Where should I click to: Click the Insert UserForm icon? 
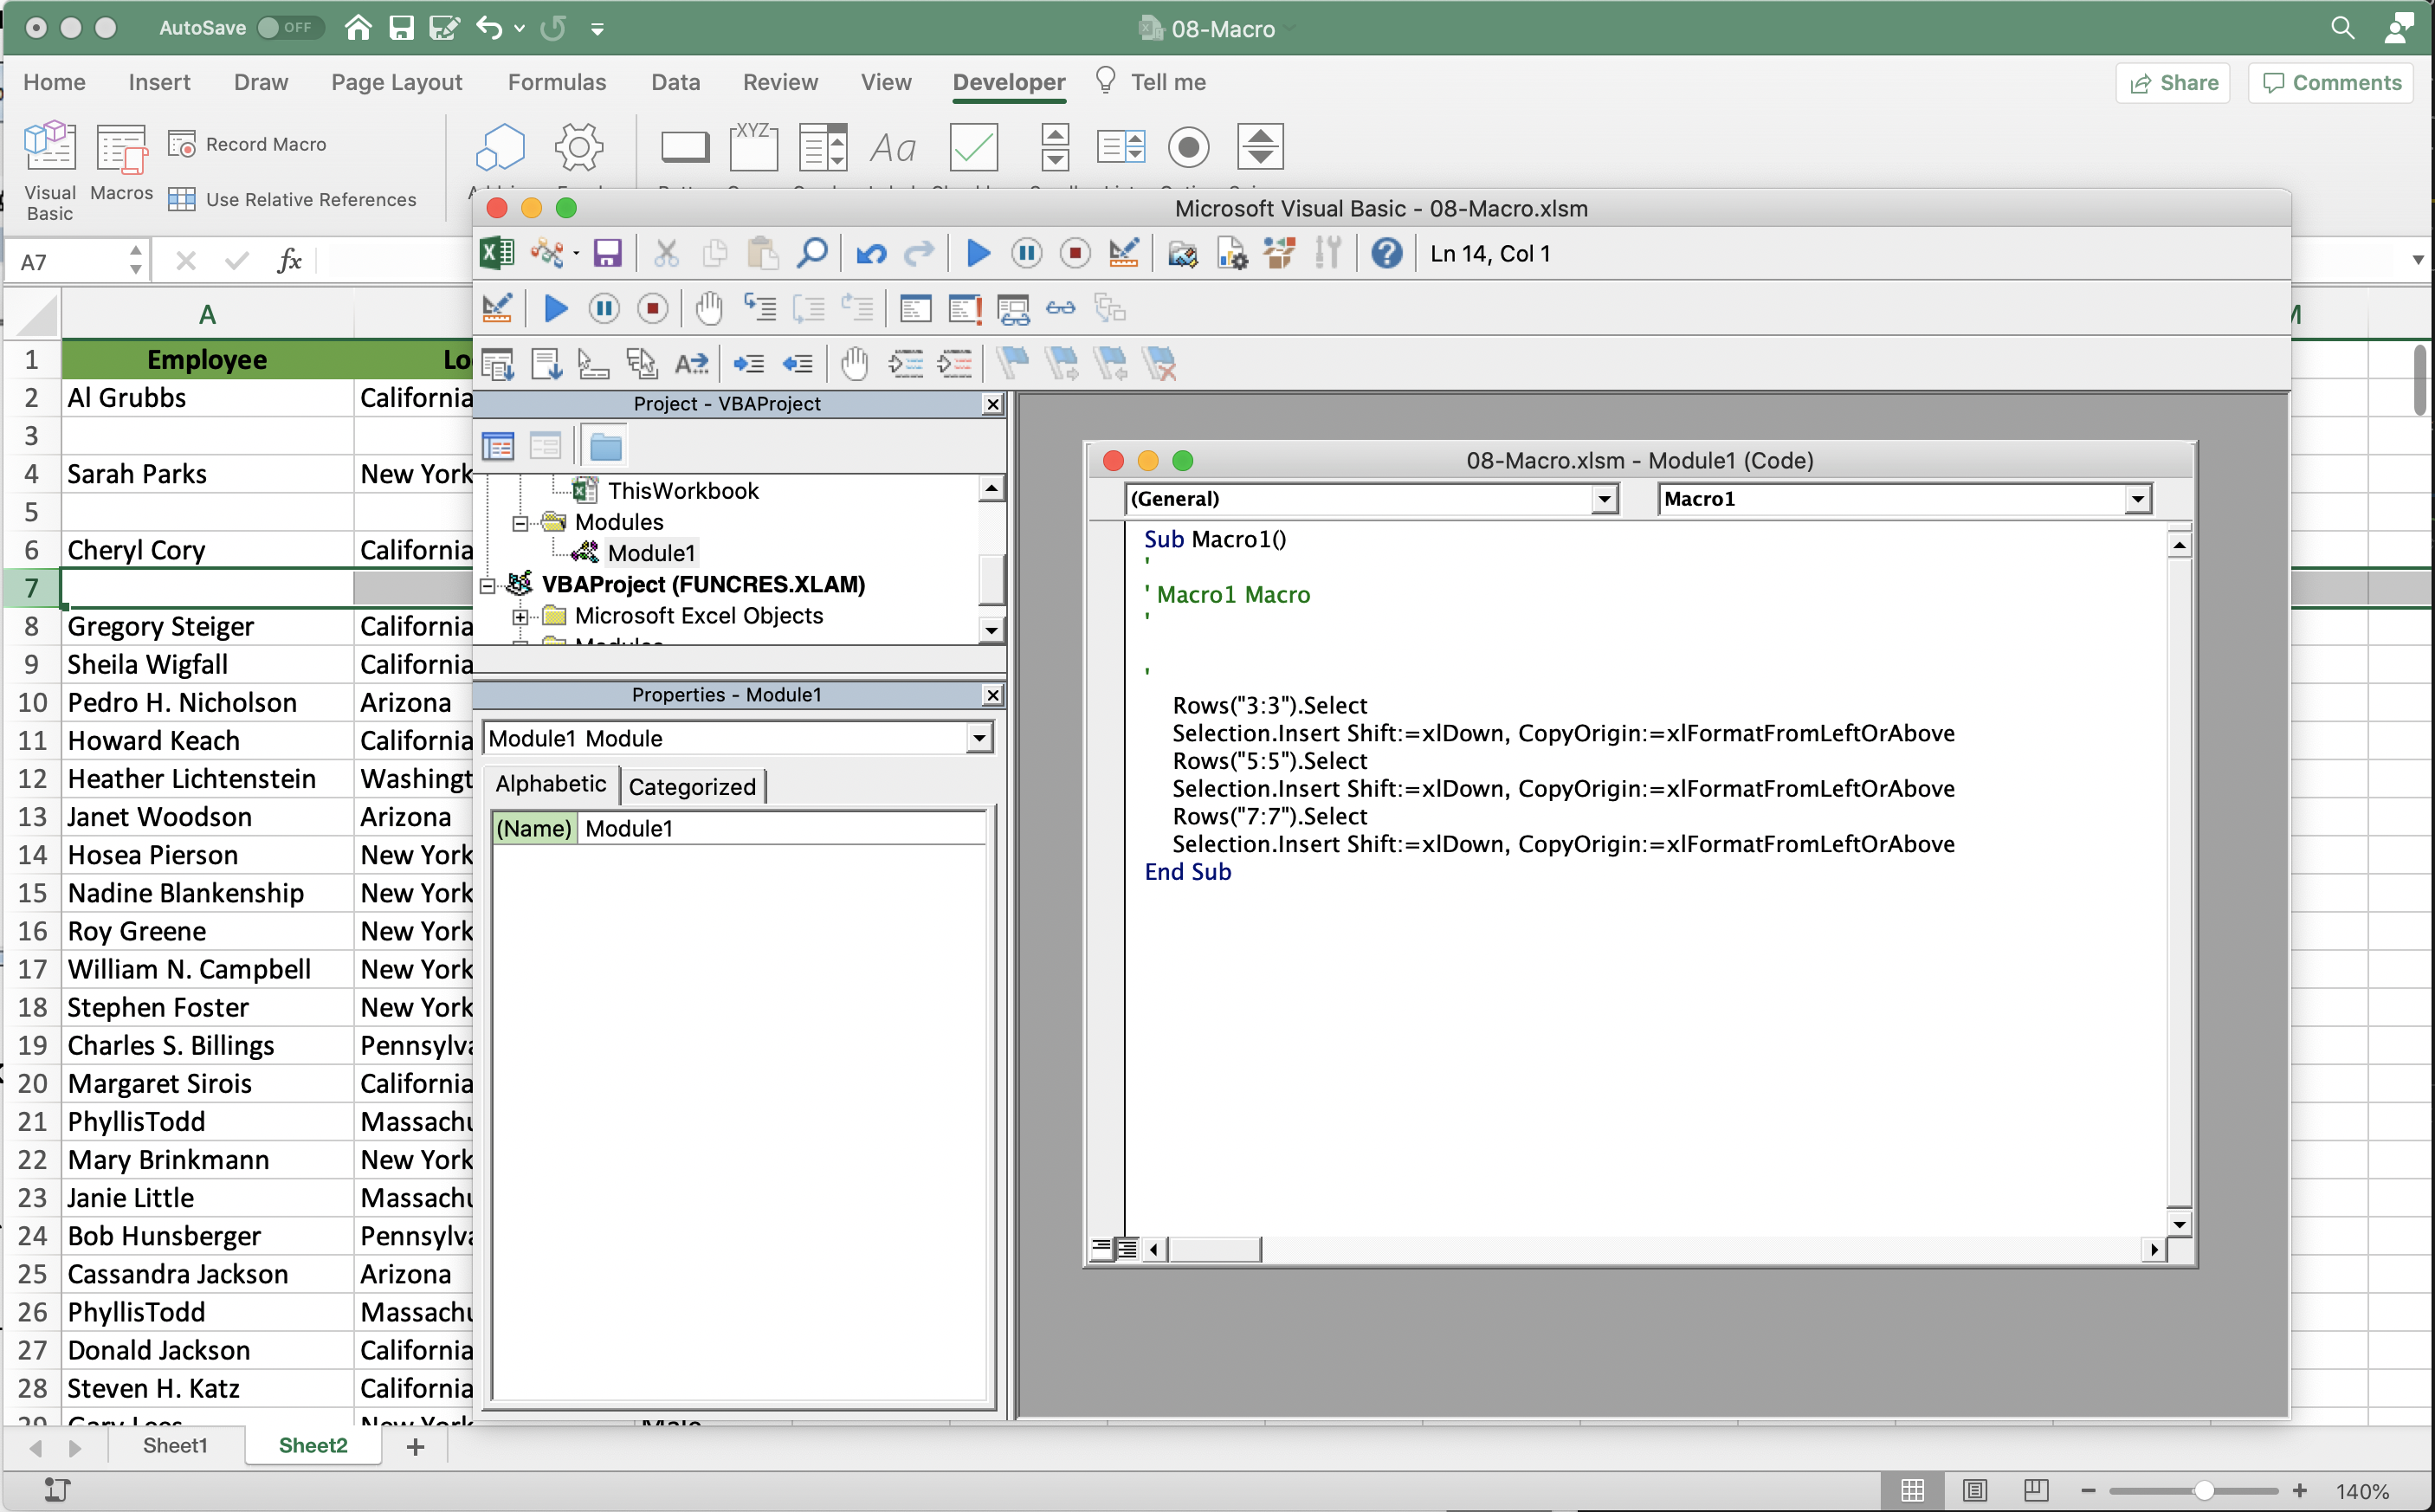546,254
